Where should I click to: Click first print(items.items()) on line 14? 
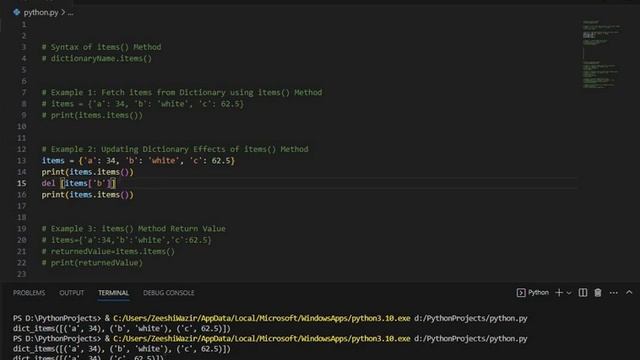click(87, 172)
